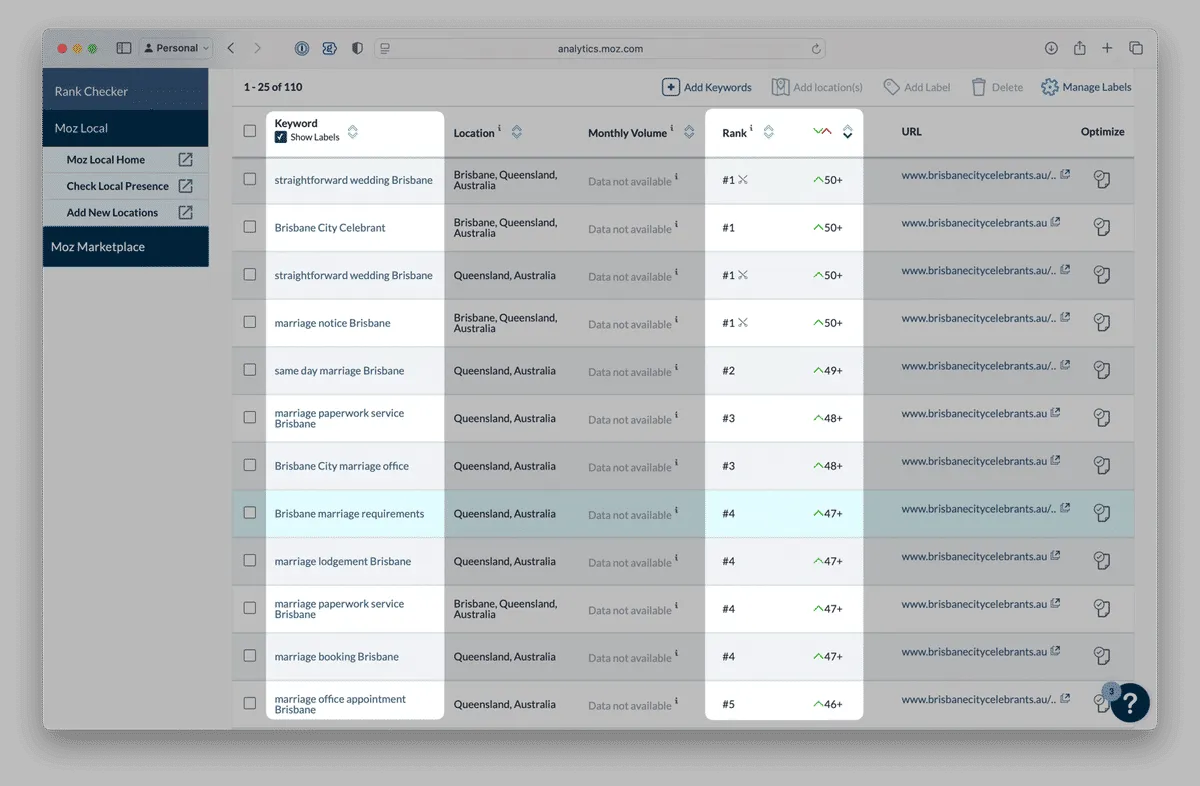Optimize icon for marriage booking Brisbane row

pos(1102,656)
